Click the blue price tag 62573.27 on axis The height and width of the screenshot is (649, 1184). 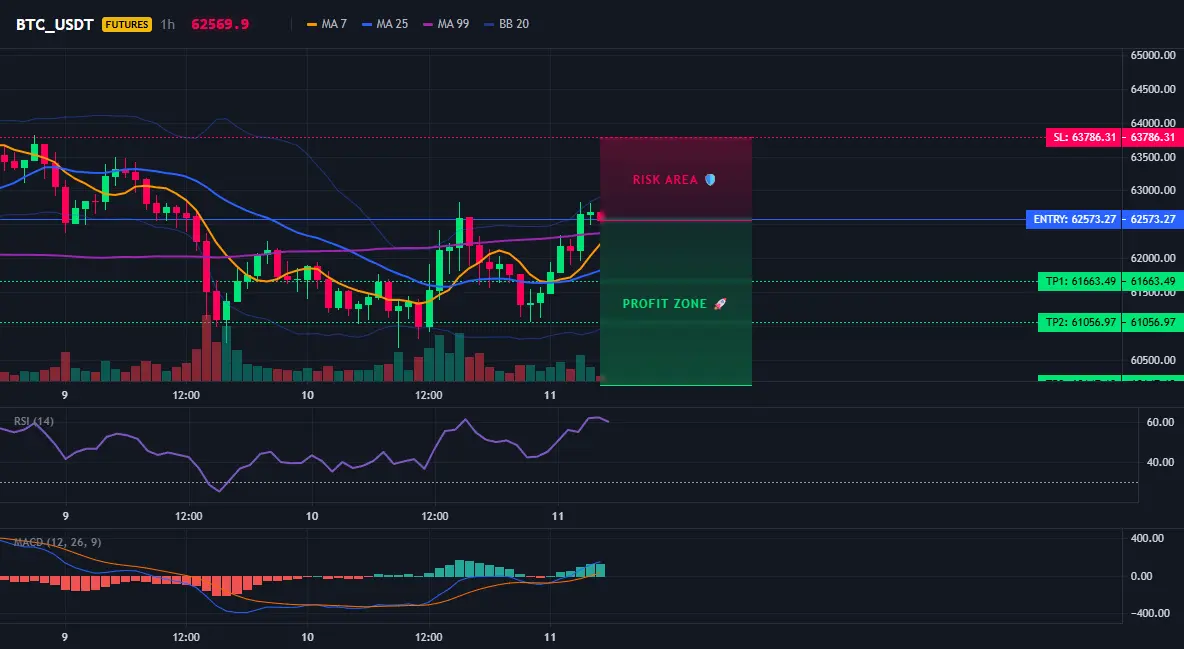[1152, 220]
